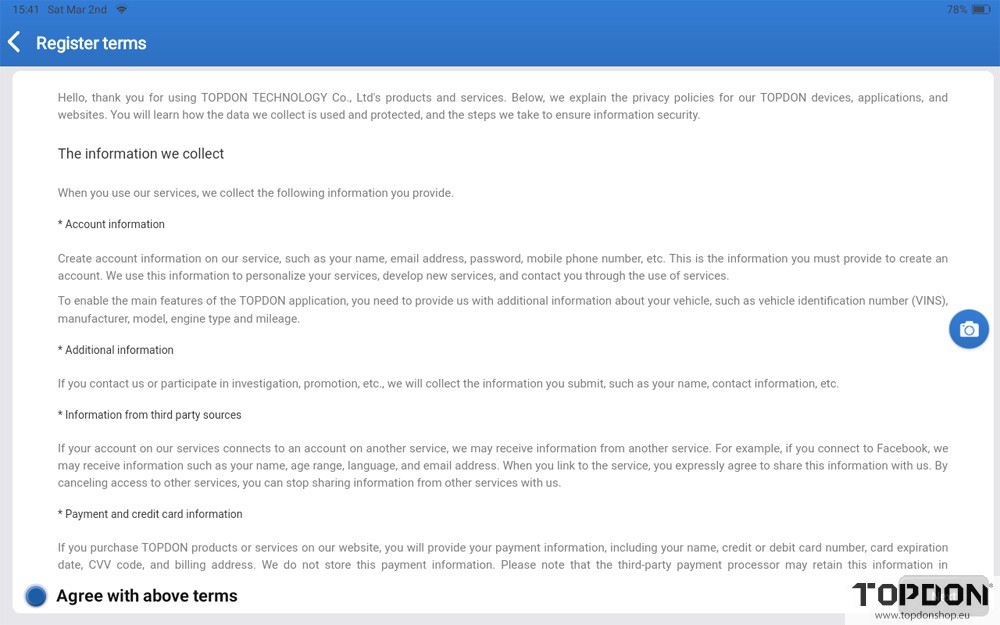Tap the battery icon in status bar
This screenshot has width=1000, height=625.
click(981, 9)
